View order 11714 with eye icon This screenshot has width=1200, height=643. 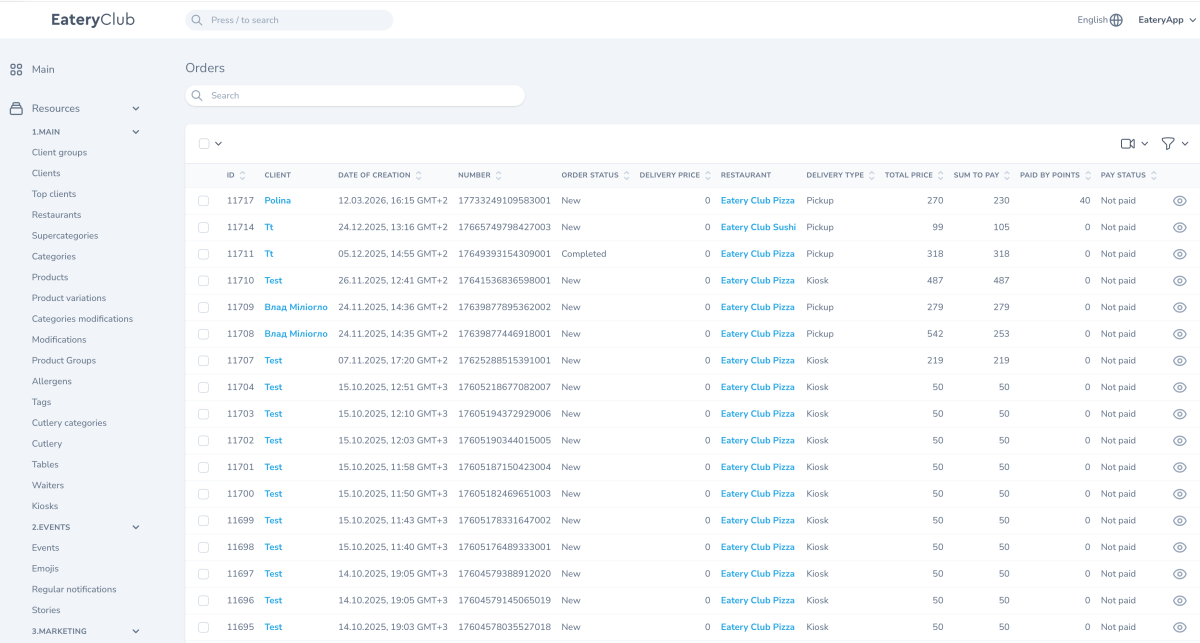pyautogui.click(x=1179, y=227)
